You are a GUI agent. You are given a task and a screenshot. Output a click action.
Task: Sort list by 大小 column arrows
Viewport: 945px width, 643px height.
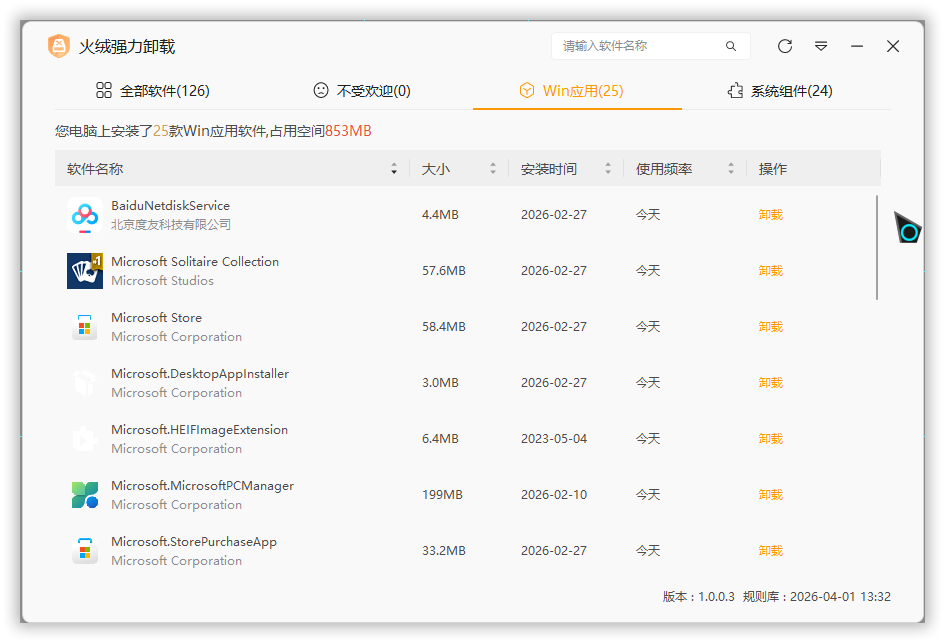[493, 169]
